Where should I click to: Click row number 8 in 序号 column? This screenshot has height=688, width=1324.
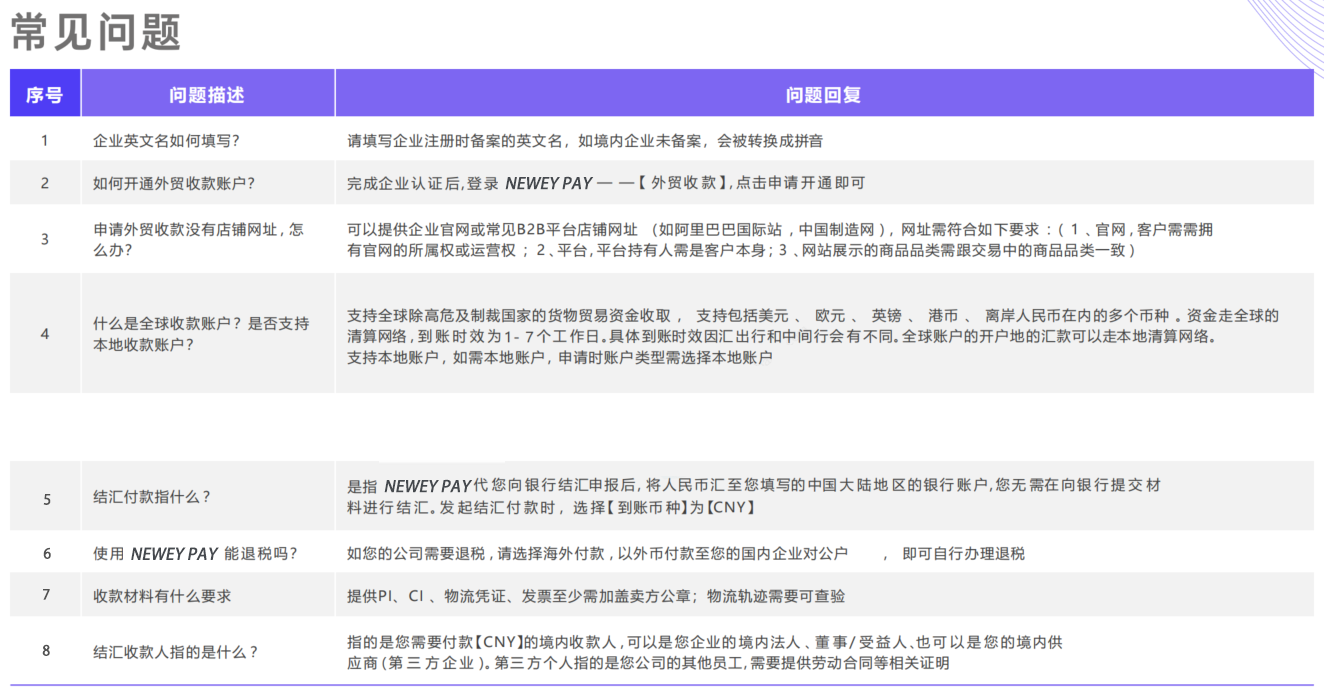coord(46,651)
